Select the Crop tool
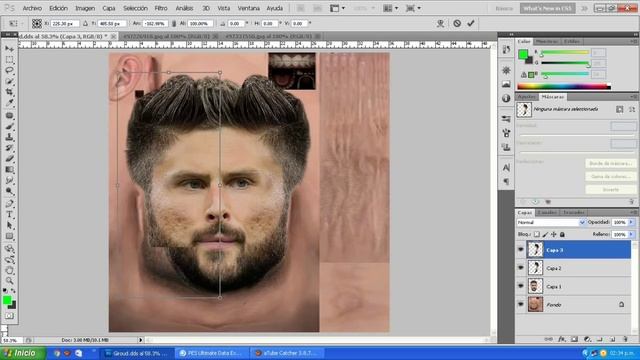Screen dimensions: 640x360 [9, 92]
